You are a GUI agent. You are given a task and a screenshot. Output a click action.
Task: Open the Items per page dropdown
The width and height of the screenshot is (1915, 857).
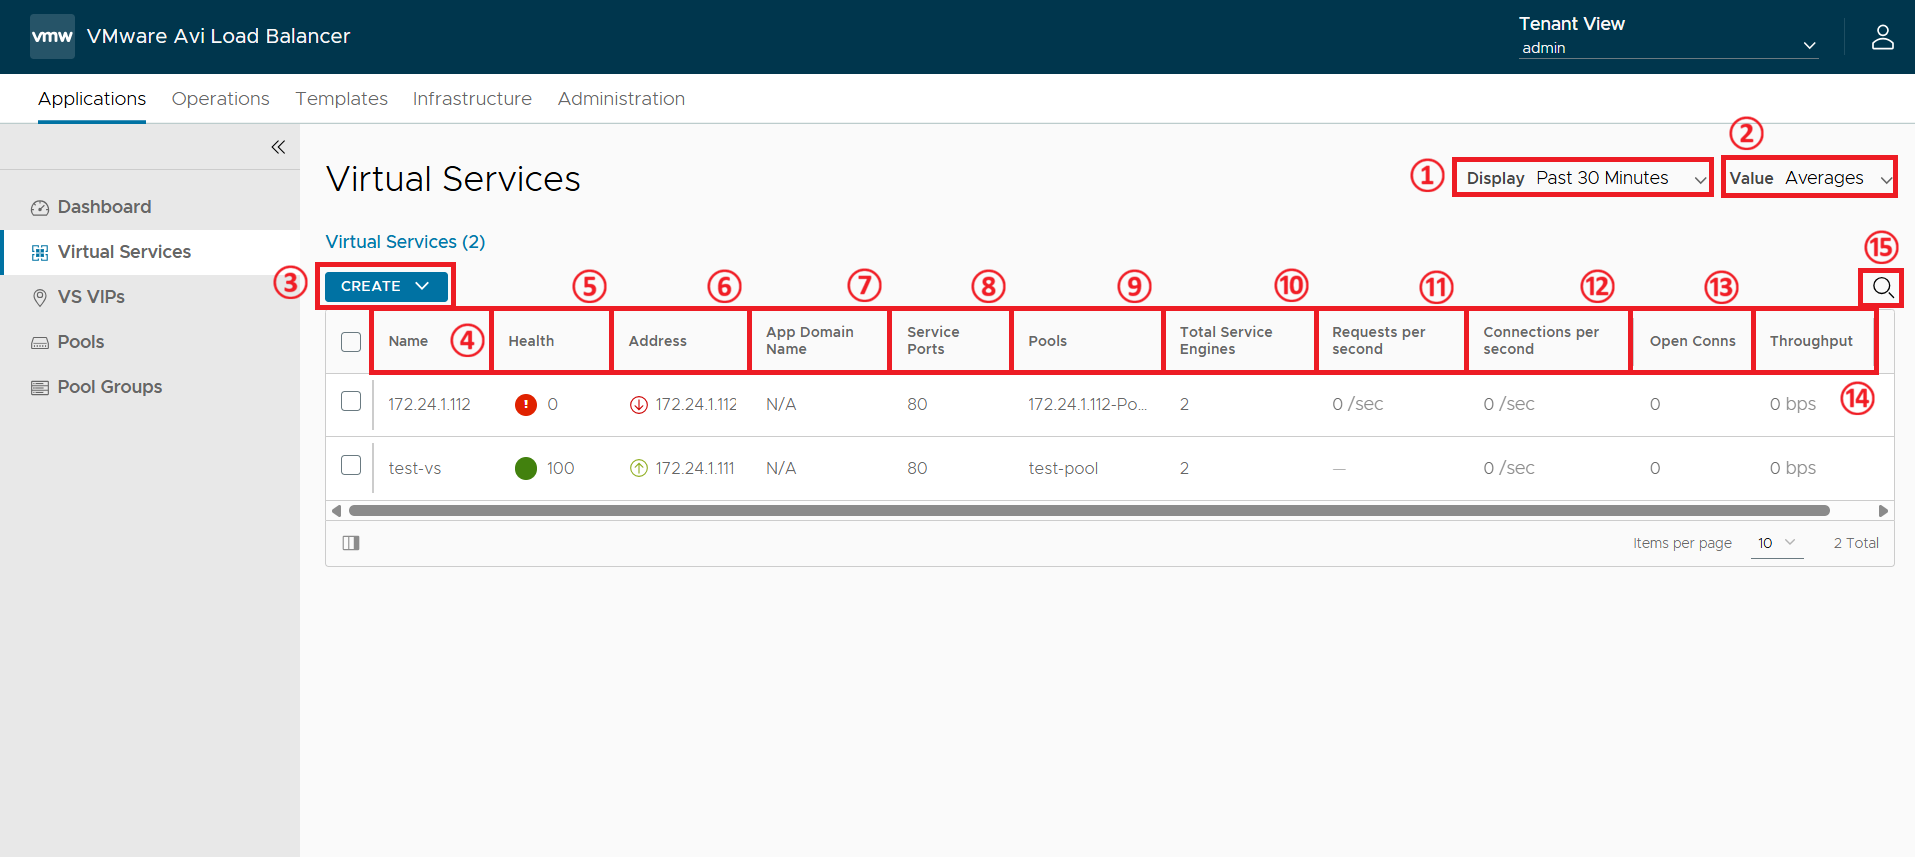click(x=1777, y=543)
